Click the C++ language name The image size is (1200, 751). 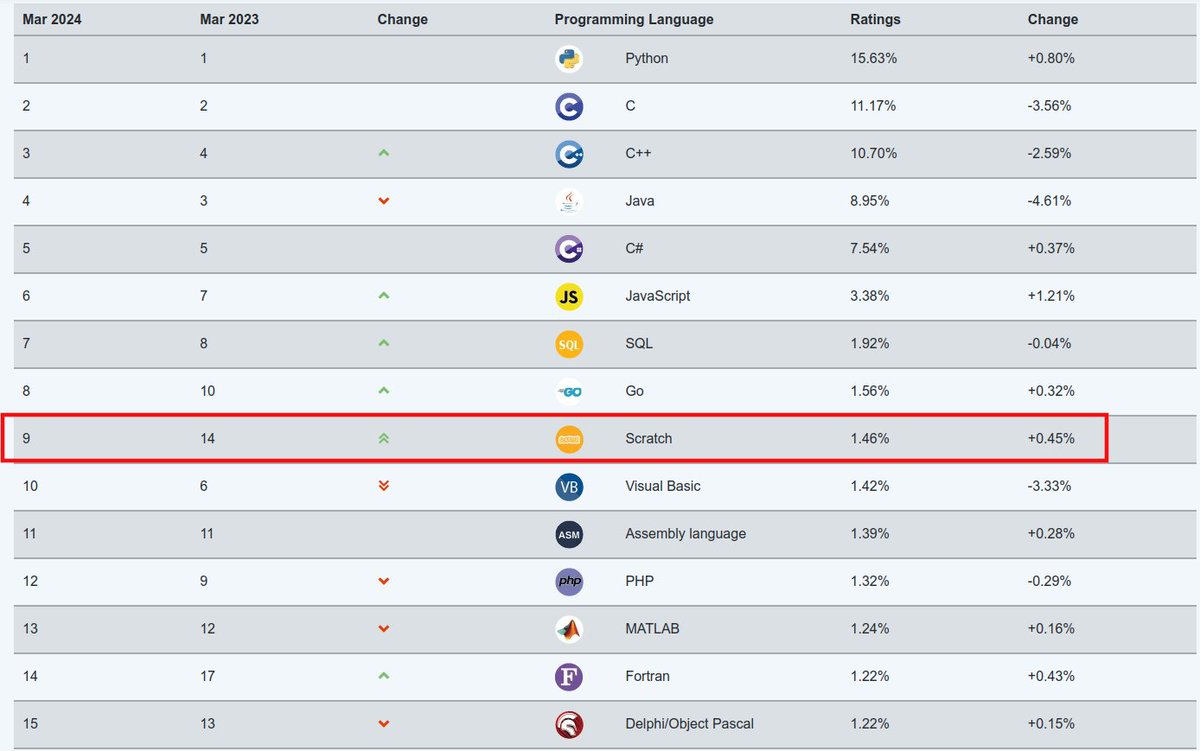pyautogui.click(x=640, y=154)
